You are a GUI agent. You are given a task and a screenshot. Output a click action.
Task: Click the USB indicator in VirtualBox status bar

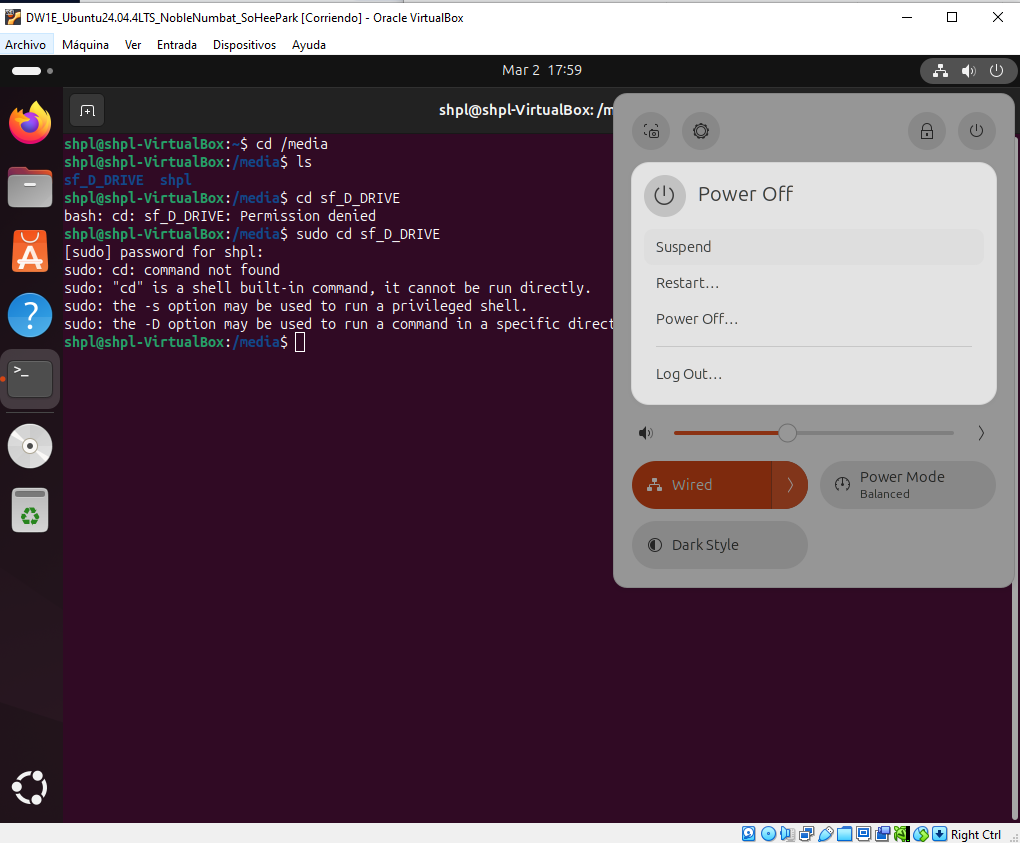tap(825, 833)
